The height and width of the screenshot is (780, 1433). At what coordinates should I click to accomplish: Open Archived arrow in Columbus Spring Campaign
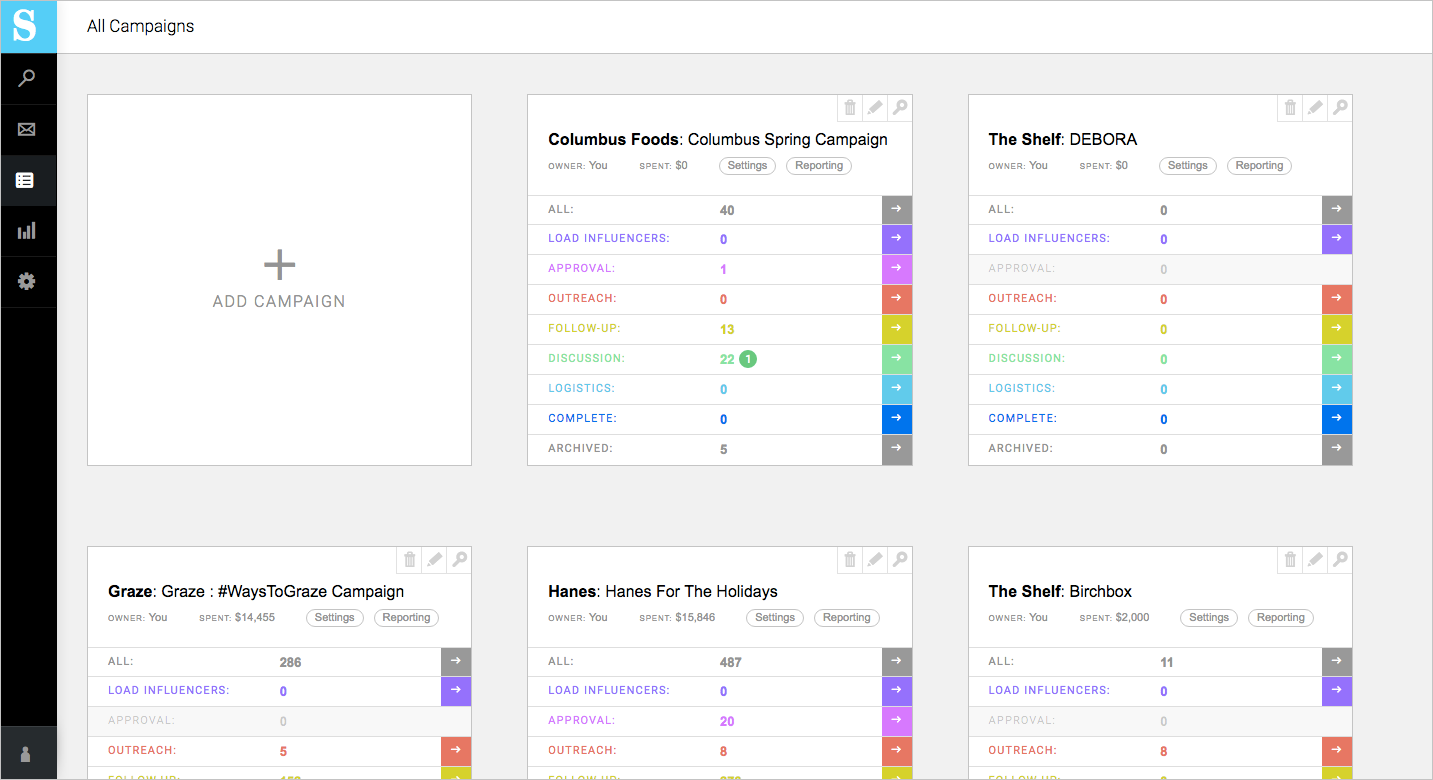(897, 449)
